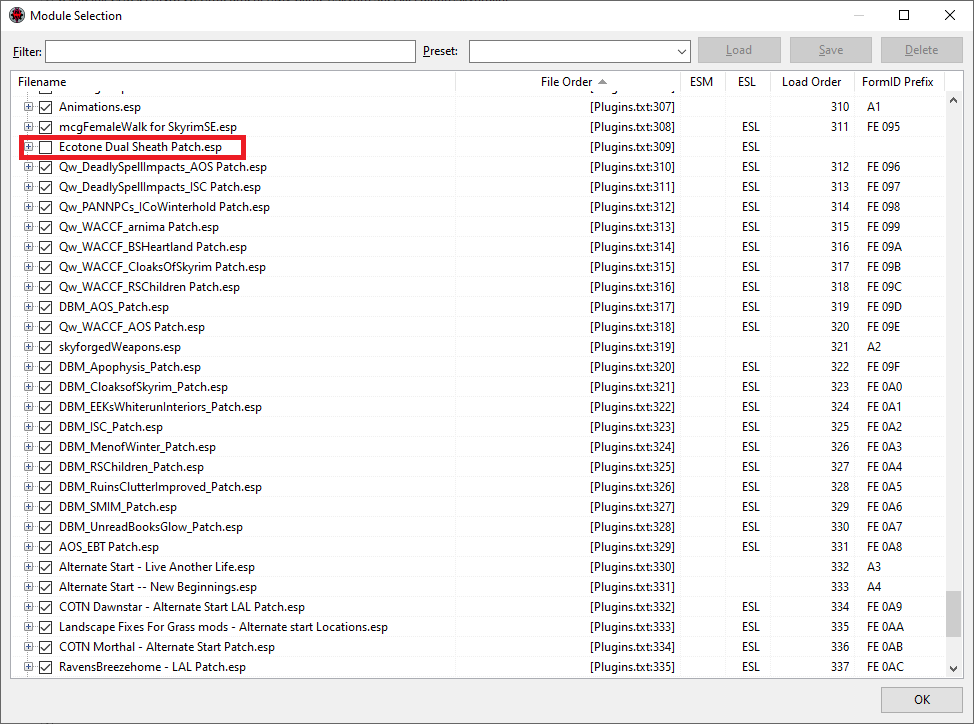Sort by FormID Prefix column header

point(899,82)
